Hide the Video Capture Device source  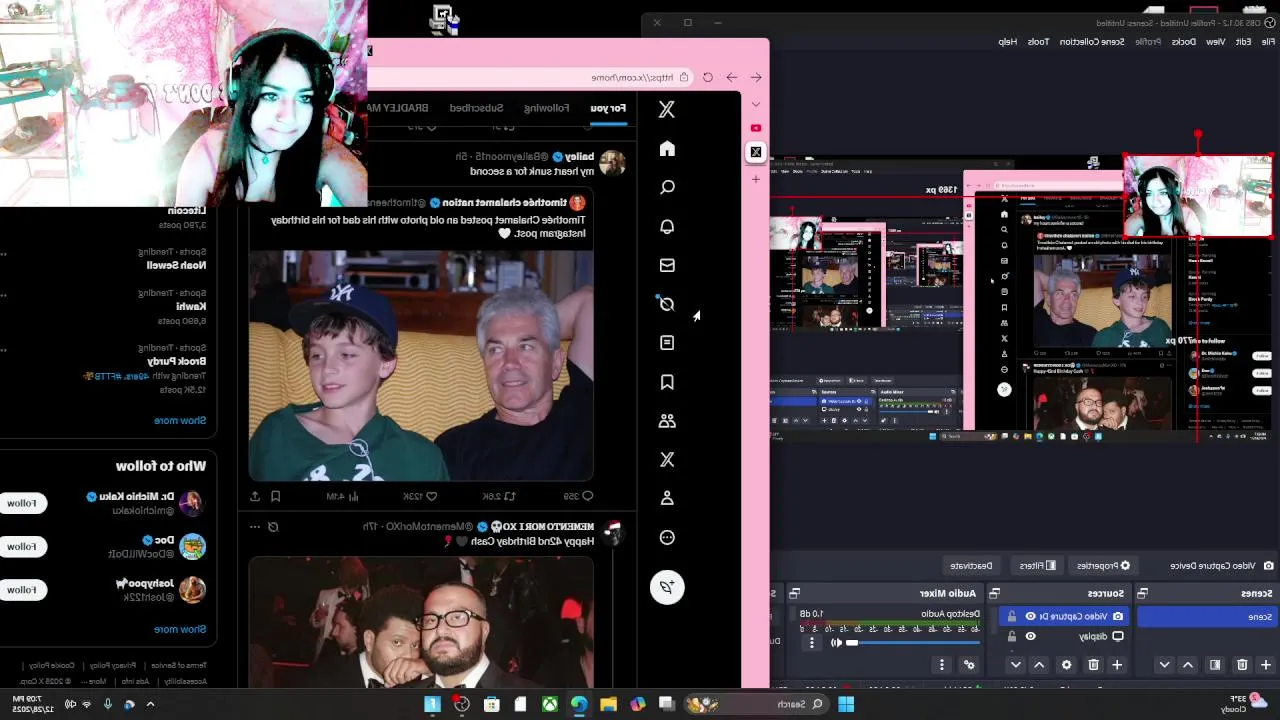pyautogui.click(x=1030, y=616)
